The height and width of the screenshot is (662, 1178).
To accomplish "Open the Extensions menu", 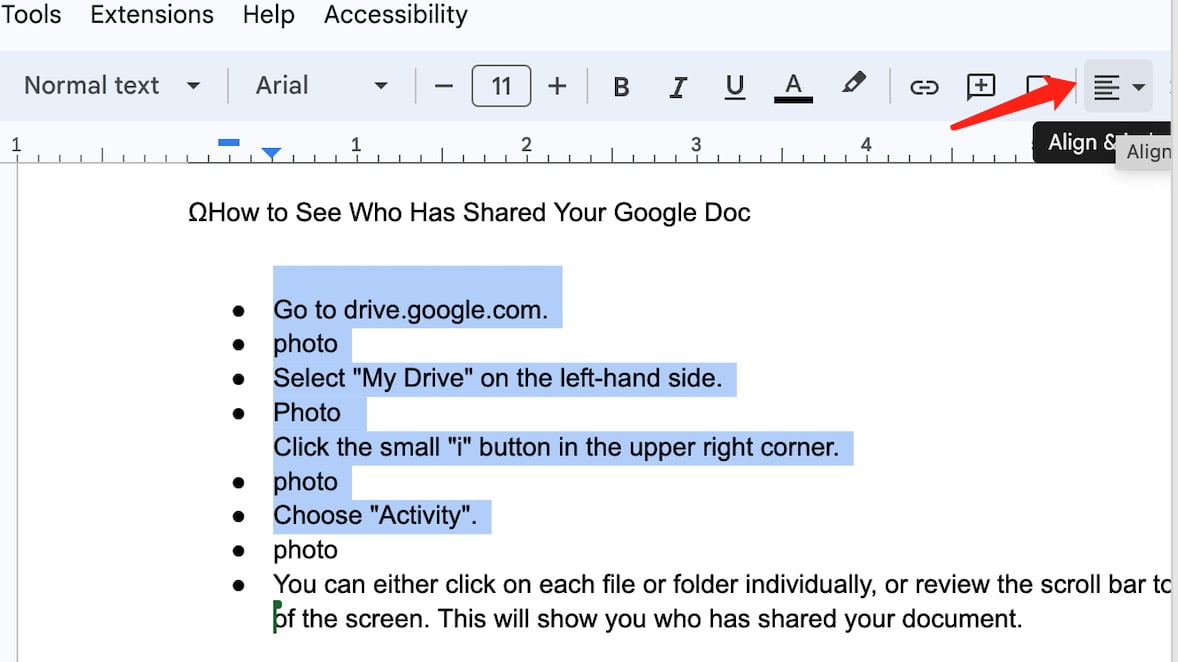I will pos(152,14).
